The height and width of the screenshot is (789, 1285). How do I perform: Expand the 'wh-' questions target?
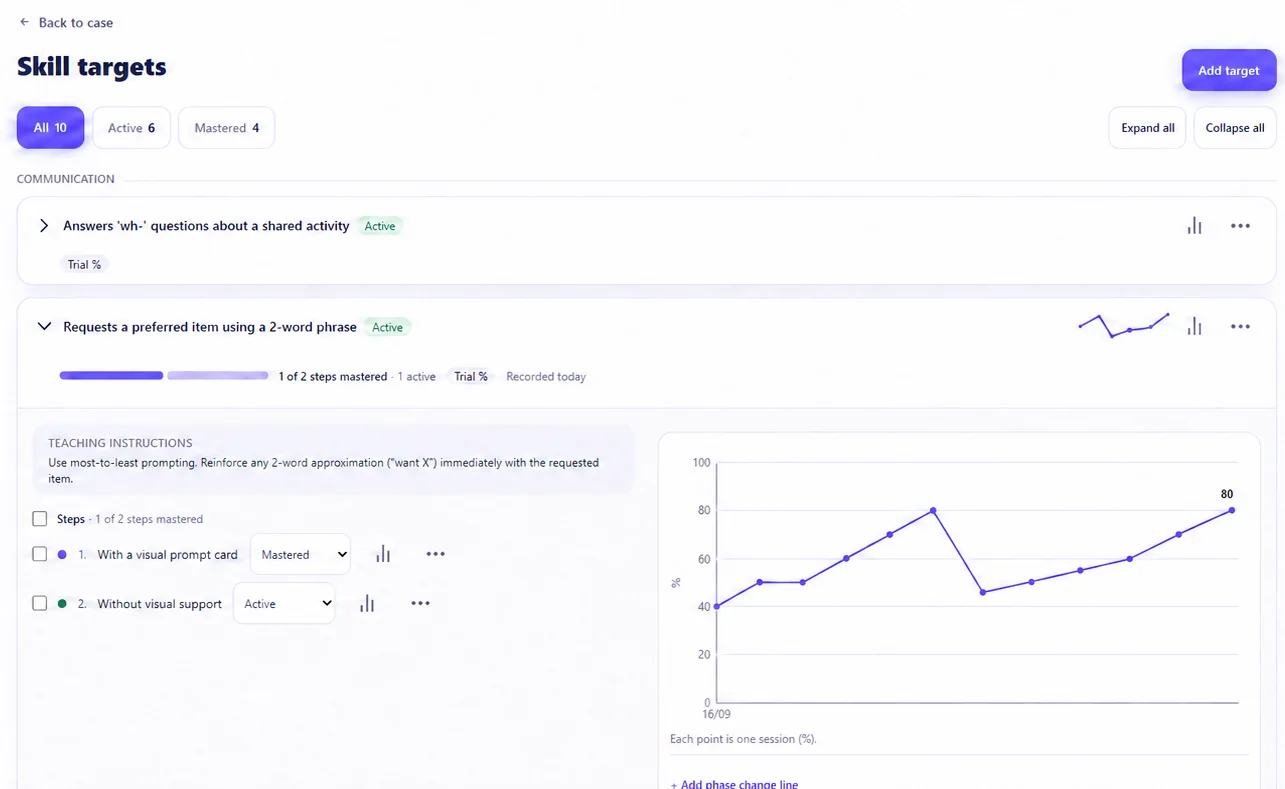(44, 226)
